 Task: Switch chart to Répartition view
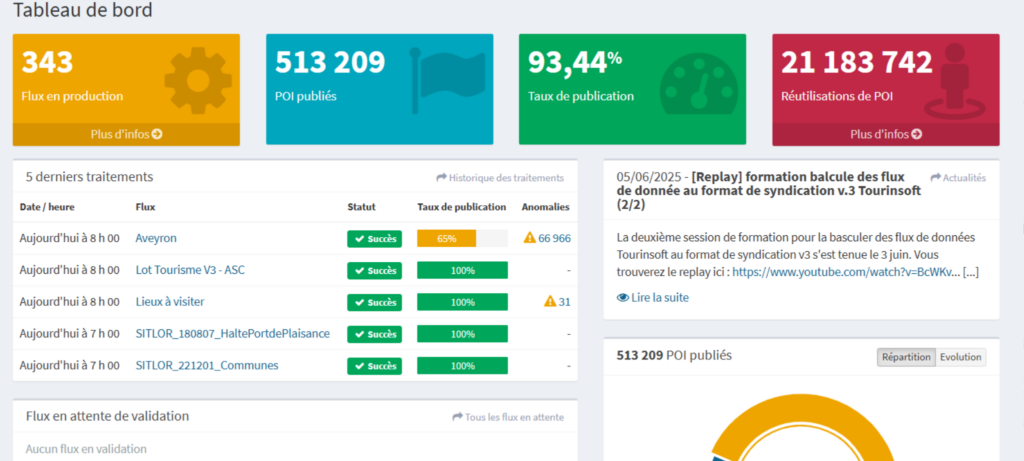(x=906, y=357)
